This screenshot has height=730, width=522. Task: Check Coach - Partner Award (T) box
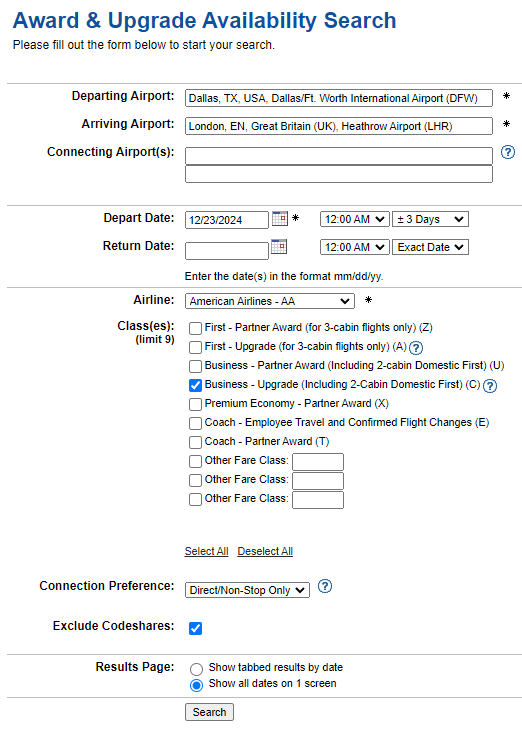pyautogui.click(x=196, y=442)
